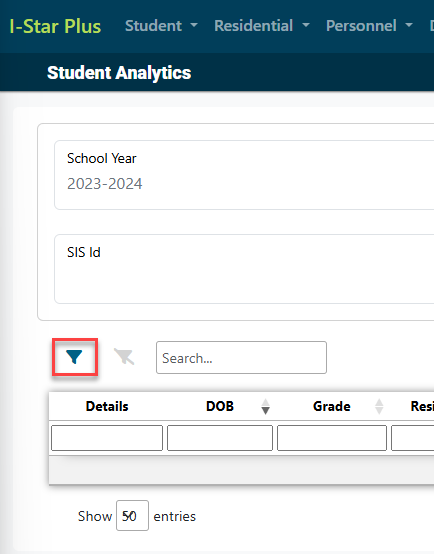
Task: Click the Student Analytics page title
Action: pyautogui.click(x=119, y=73)
